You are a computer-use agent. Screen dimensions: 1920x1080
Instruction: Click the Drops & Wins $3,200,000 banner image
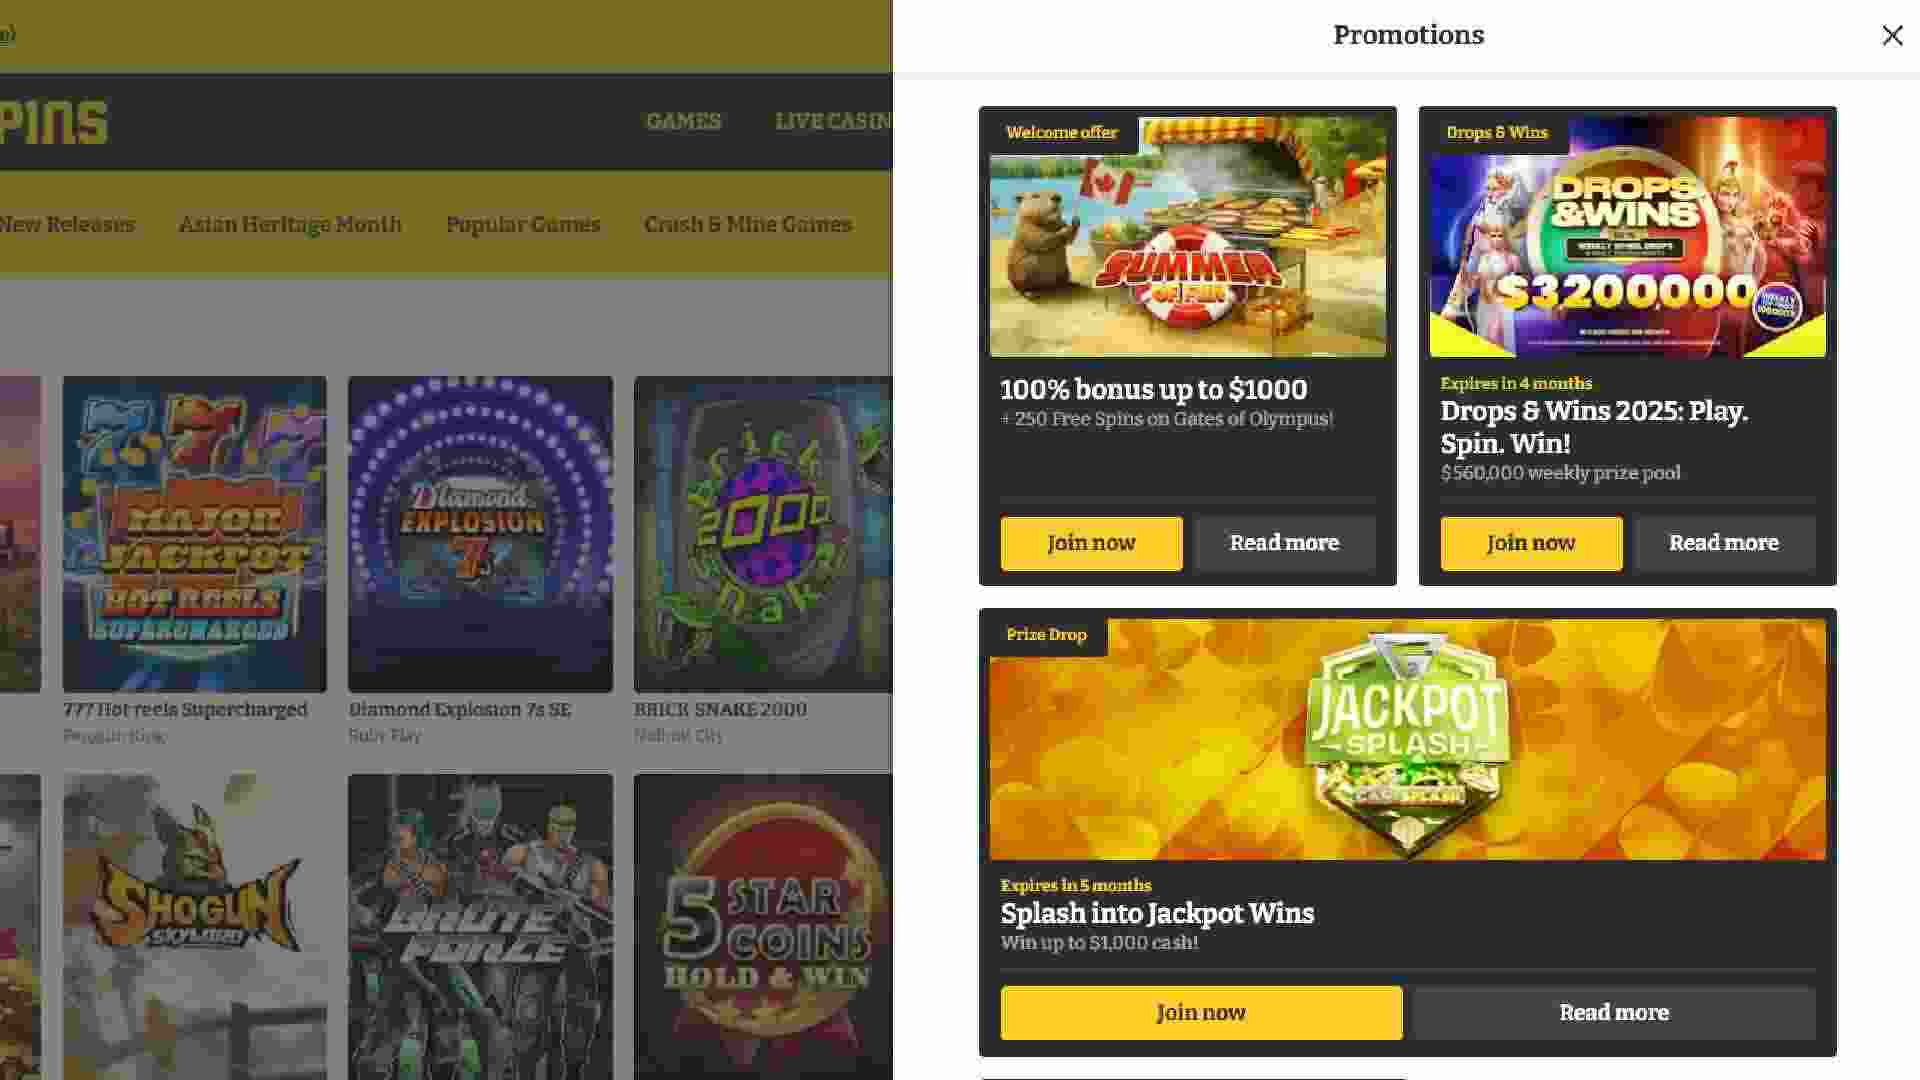point(1627,237)
